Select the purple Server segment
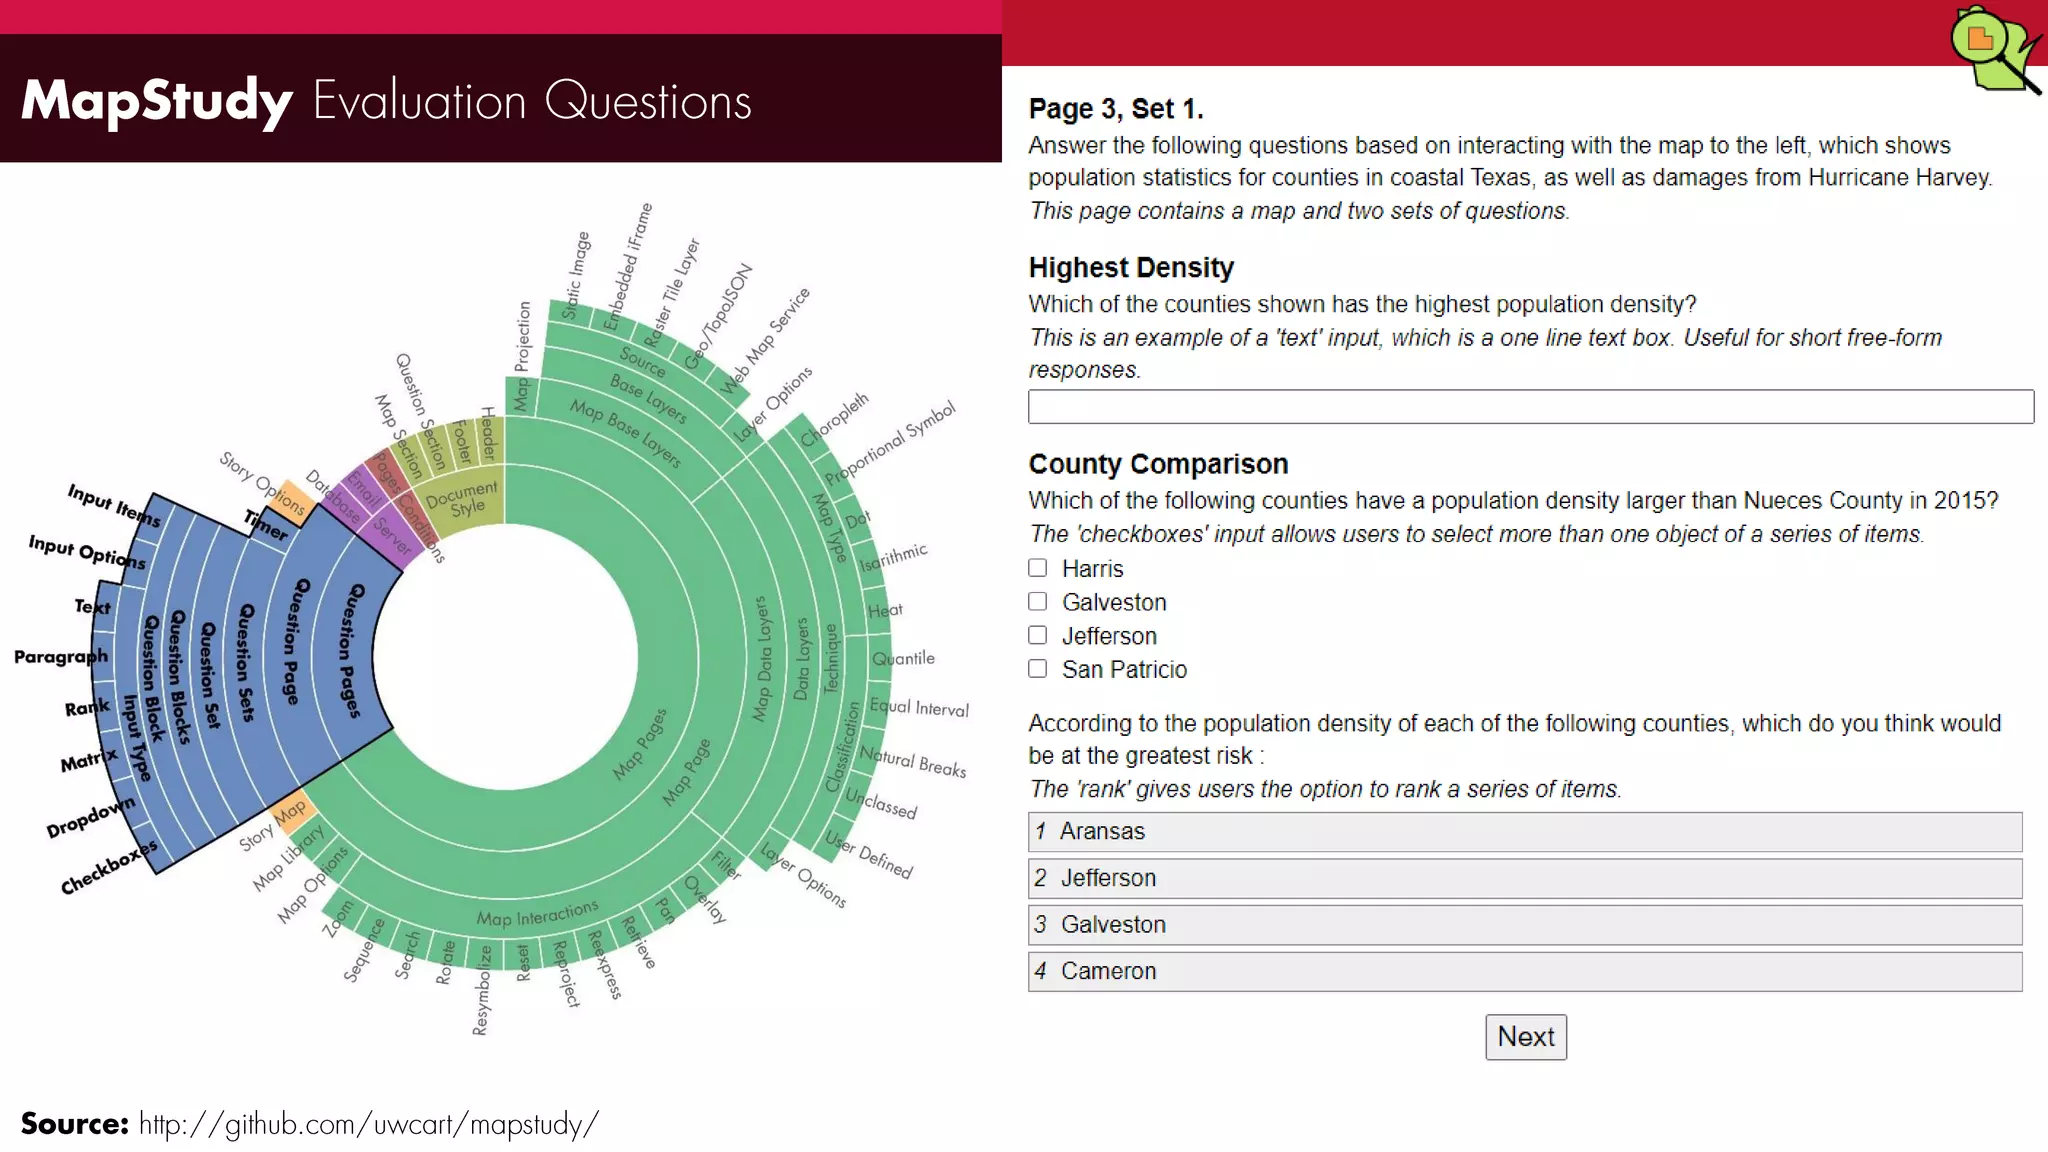 pyautogui.click(x=392, y=537)
